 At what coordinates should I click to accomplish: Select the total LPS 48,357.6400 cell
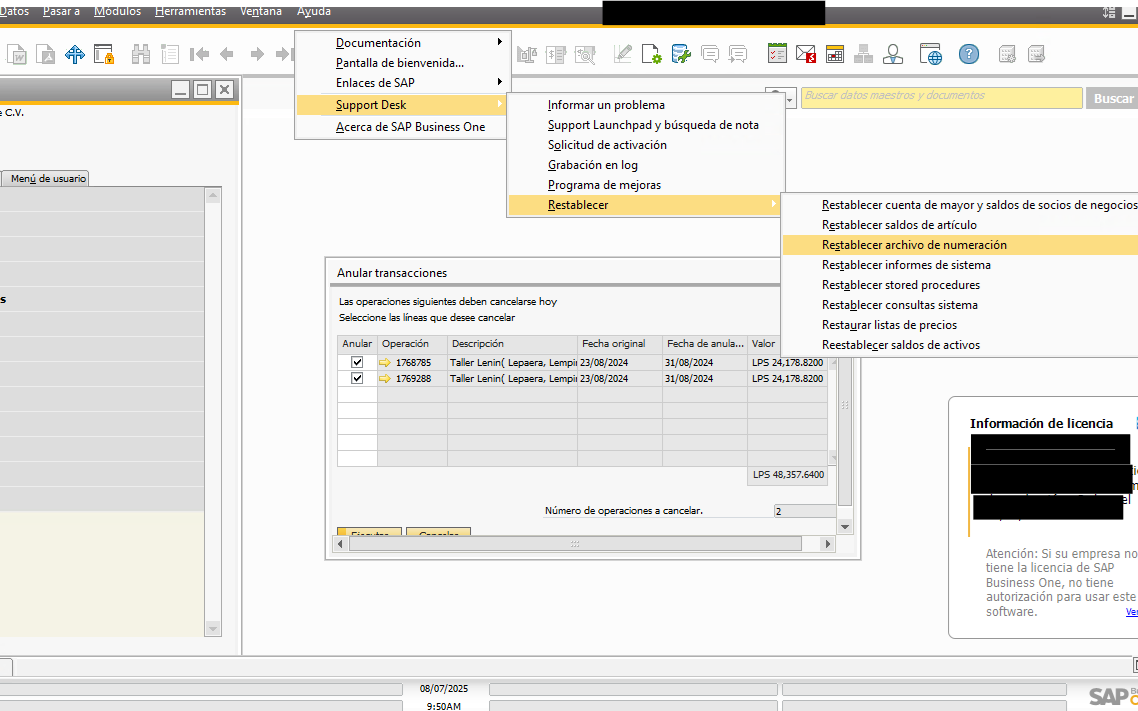pos(787,475)
